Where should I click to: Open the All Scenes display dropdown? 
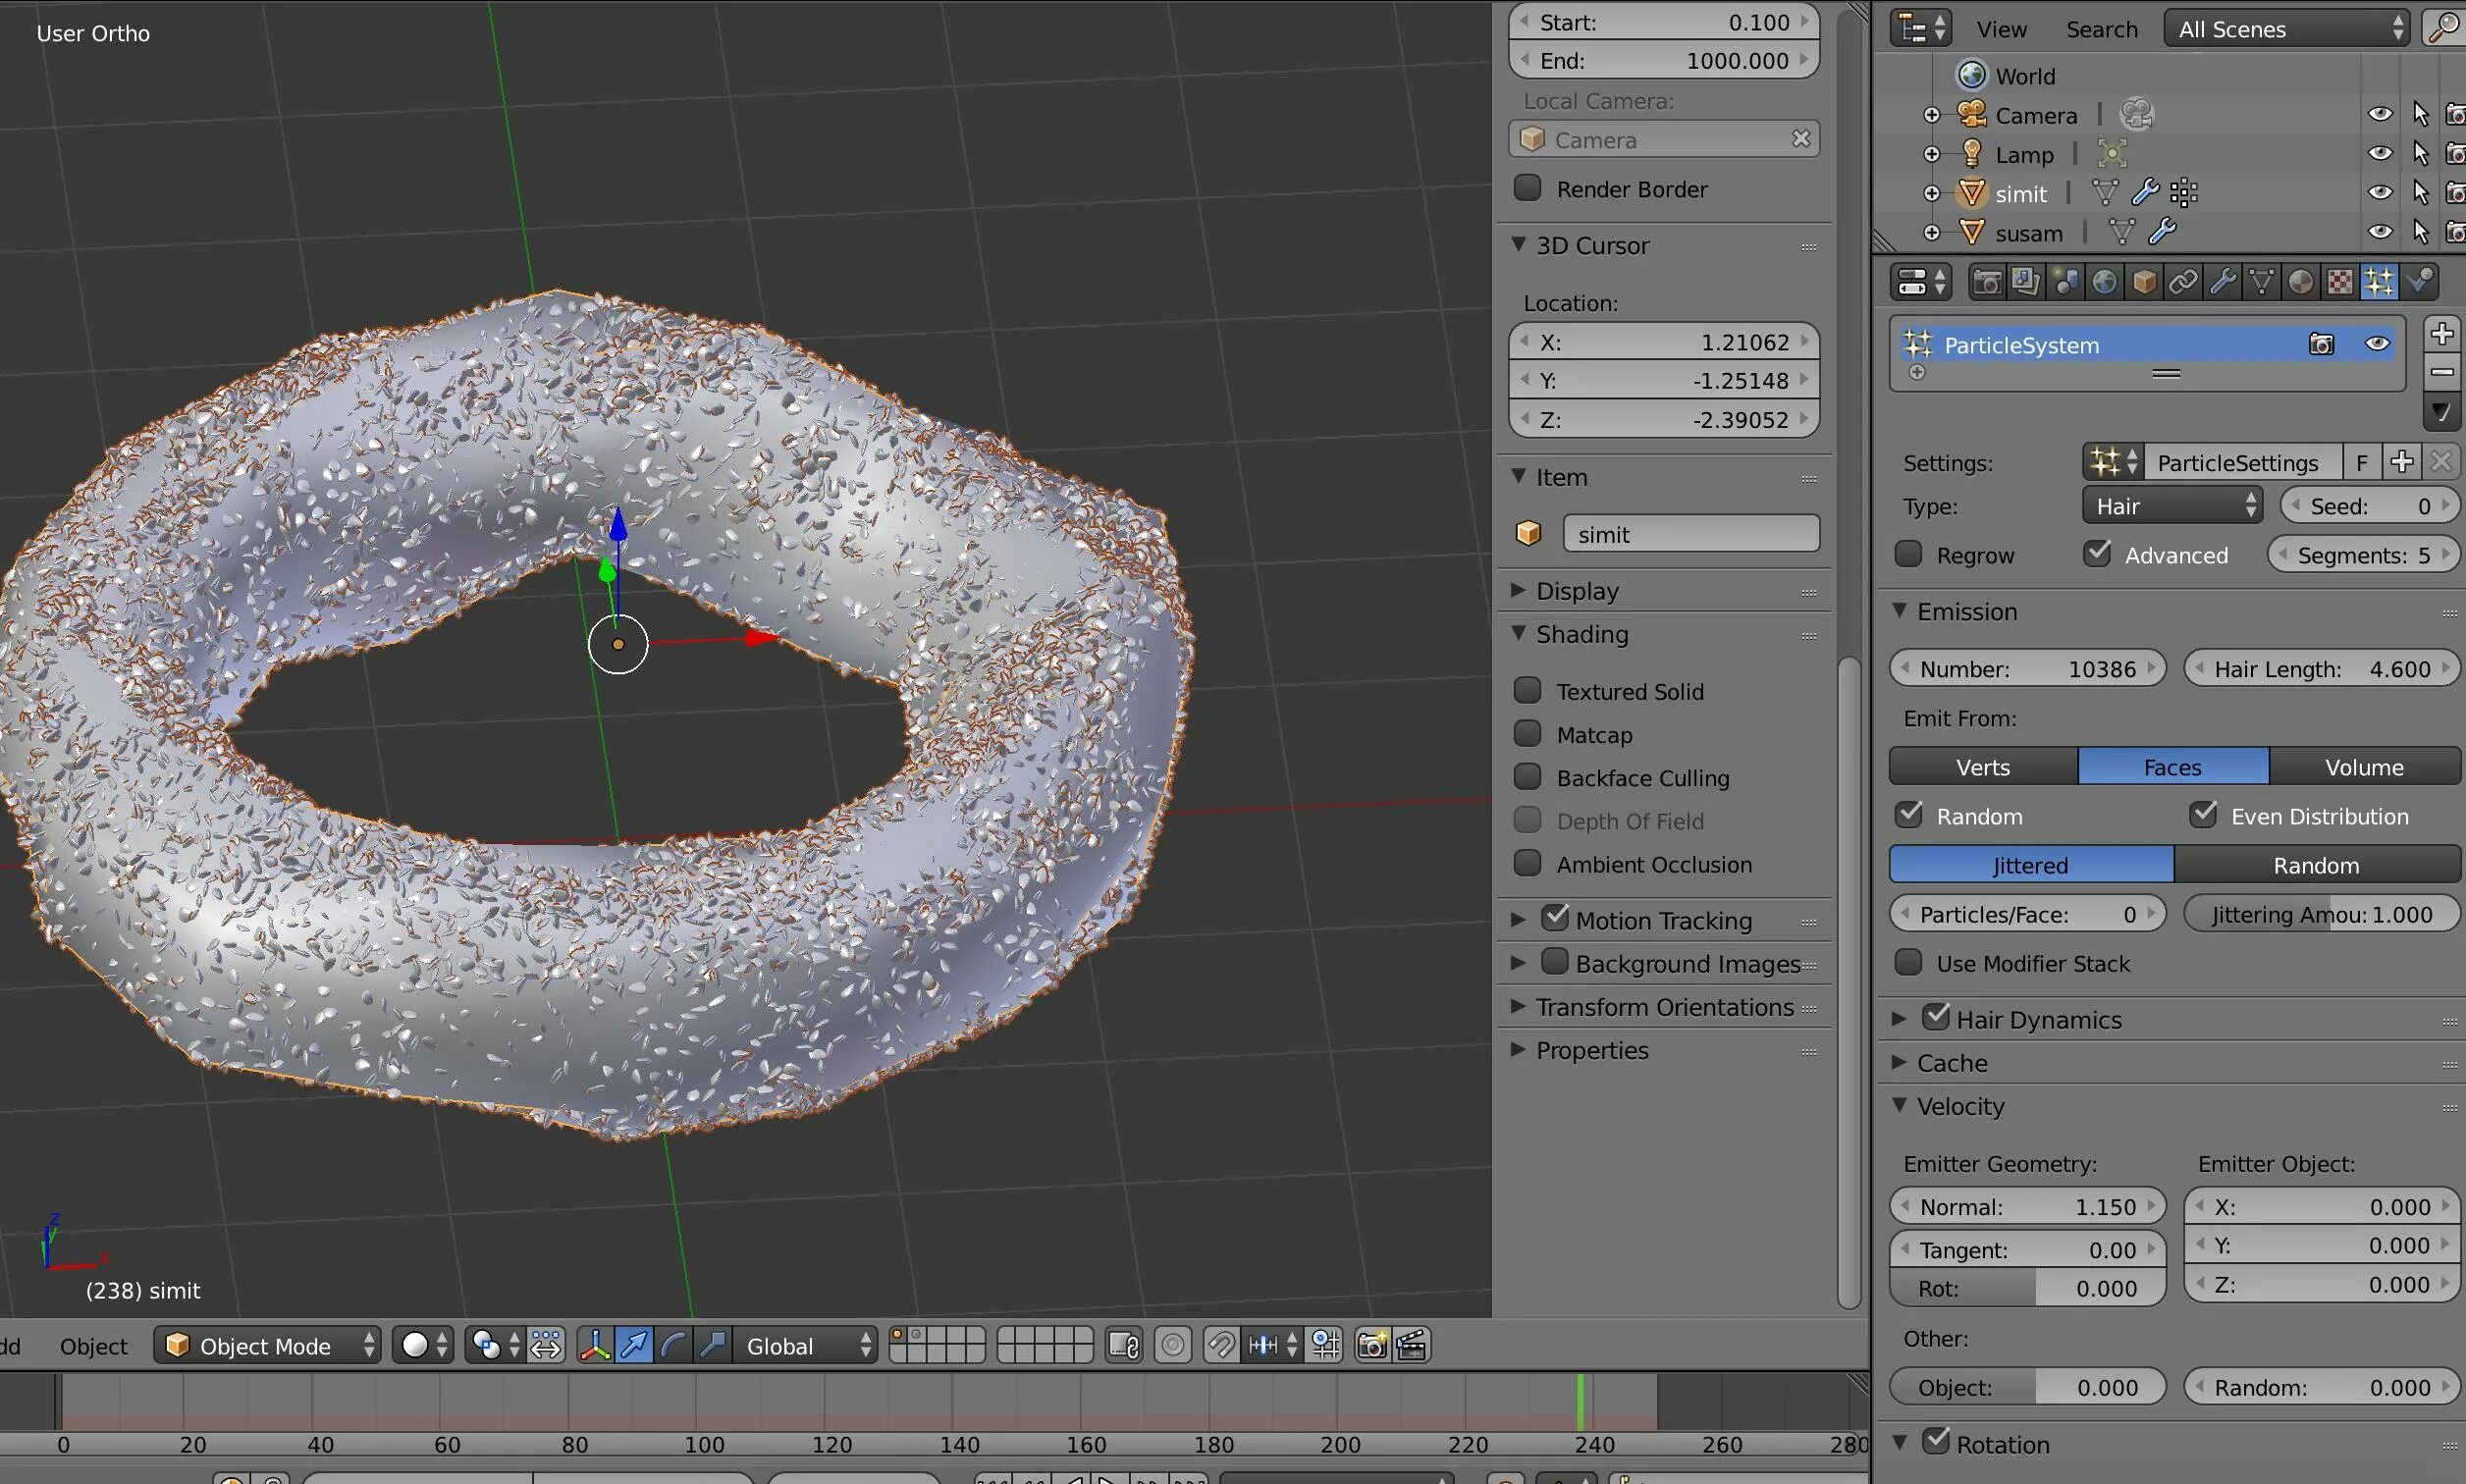pyautogui.click(x=2284, y=28)
